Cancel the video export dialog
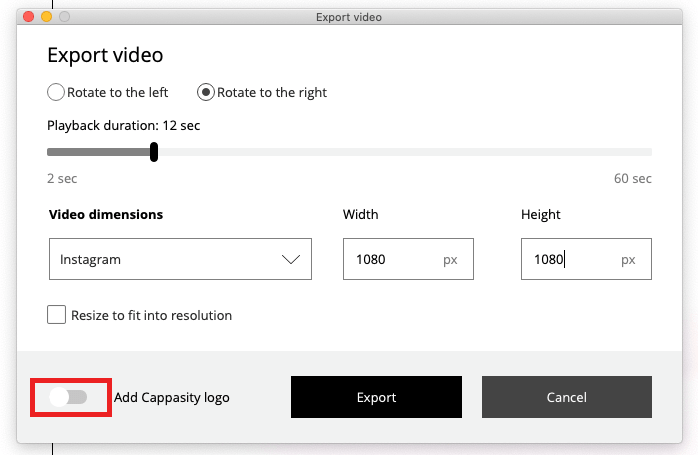 click(567, 397)
